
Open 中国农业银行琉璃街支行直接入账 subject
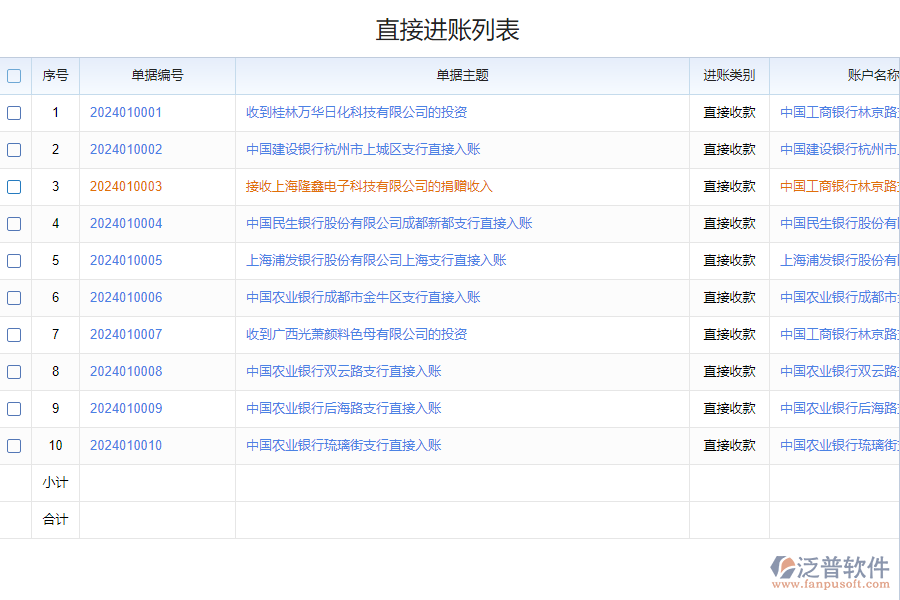(x=344, y=446)
